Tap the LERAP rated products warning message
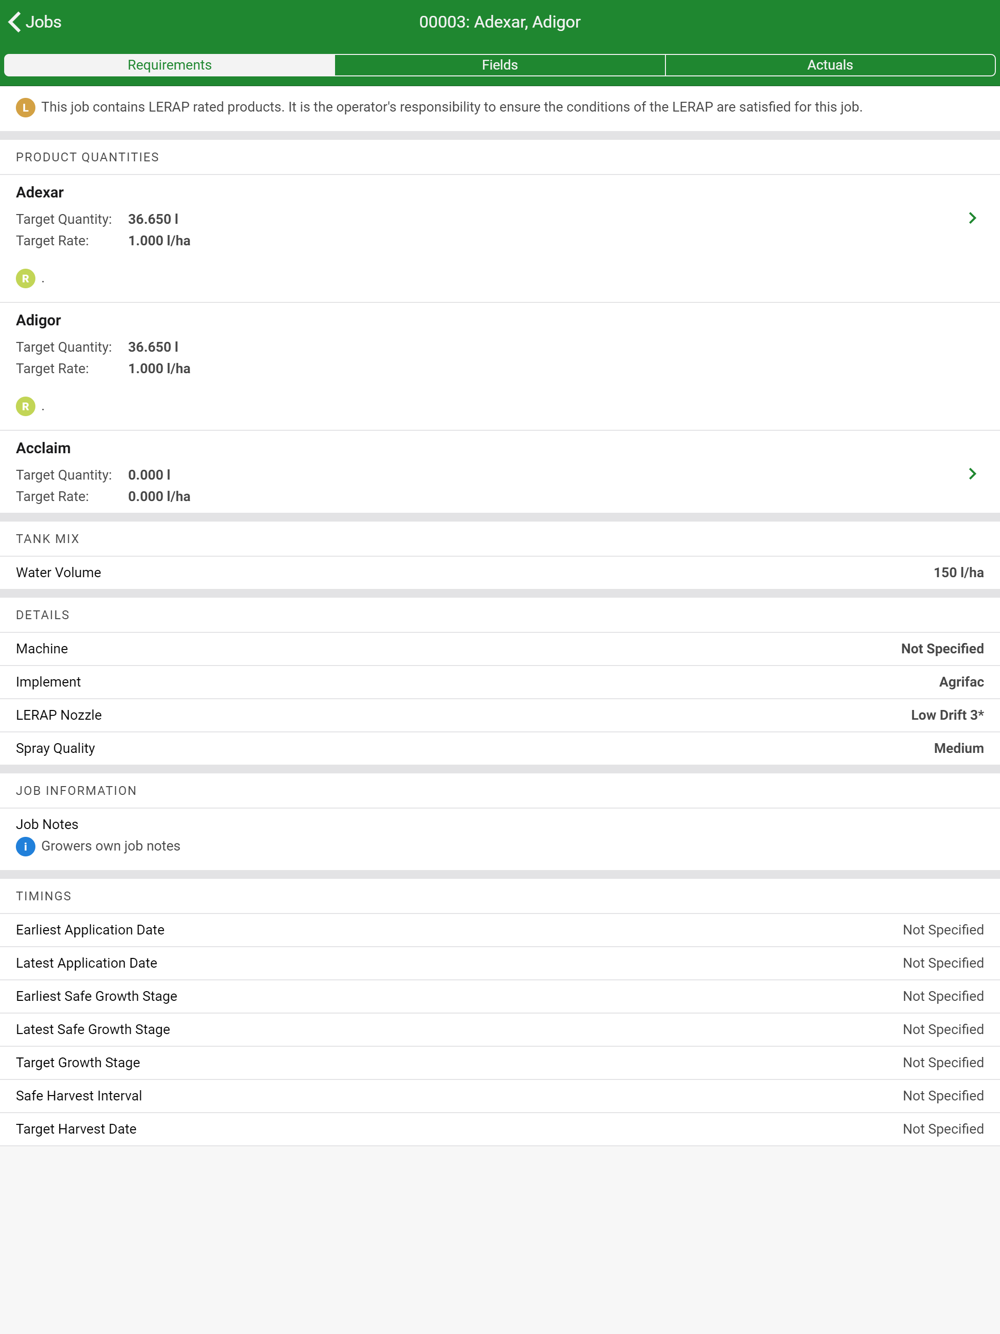Viewport: 1000px width, 1334px height. [451, 107]
